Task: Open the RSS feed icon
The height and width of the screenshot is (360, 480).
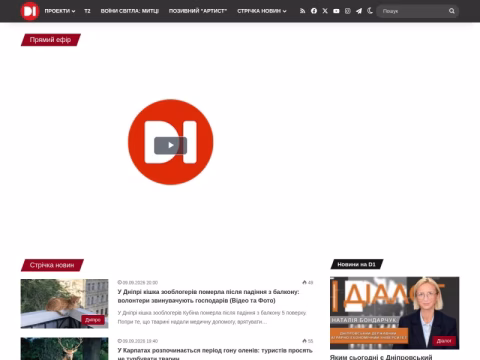Action: click(302, 11)
